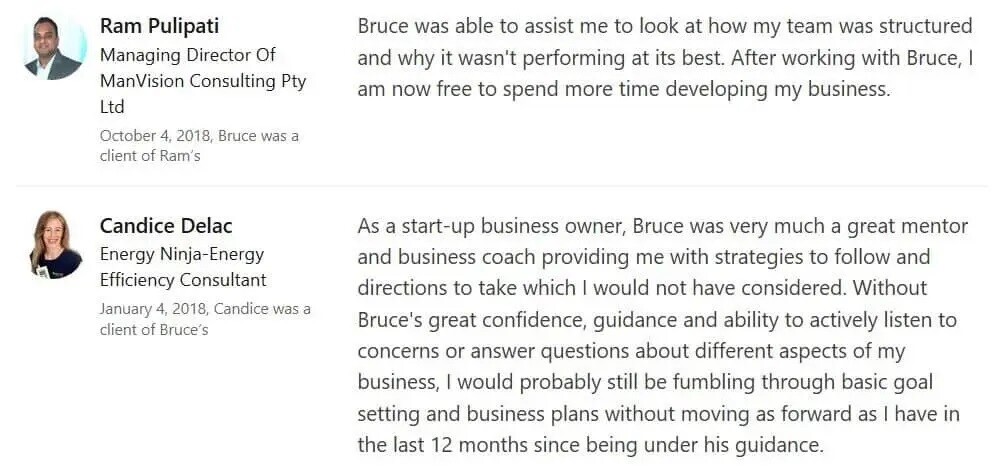
Task: Click 'Energy Ninja-Energy' headline text
Action: pyautogui.click(x=182, y=254)
